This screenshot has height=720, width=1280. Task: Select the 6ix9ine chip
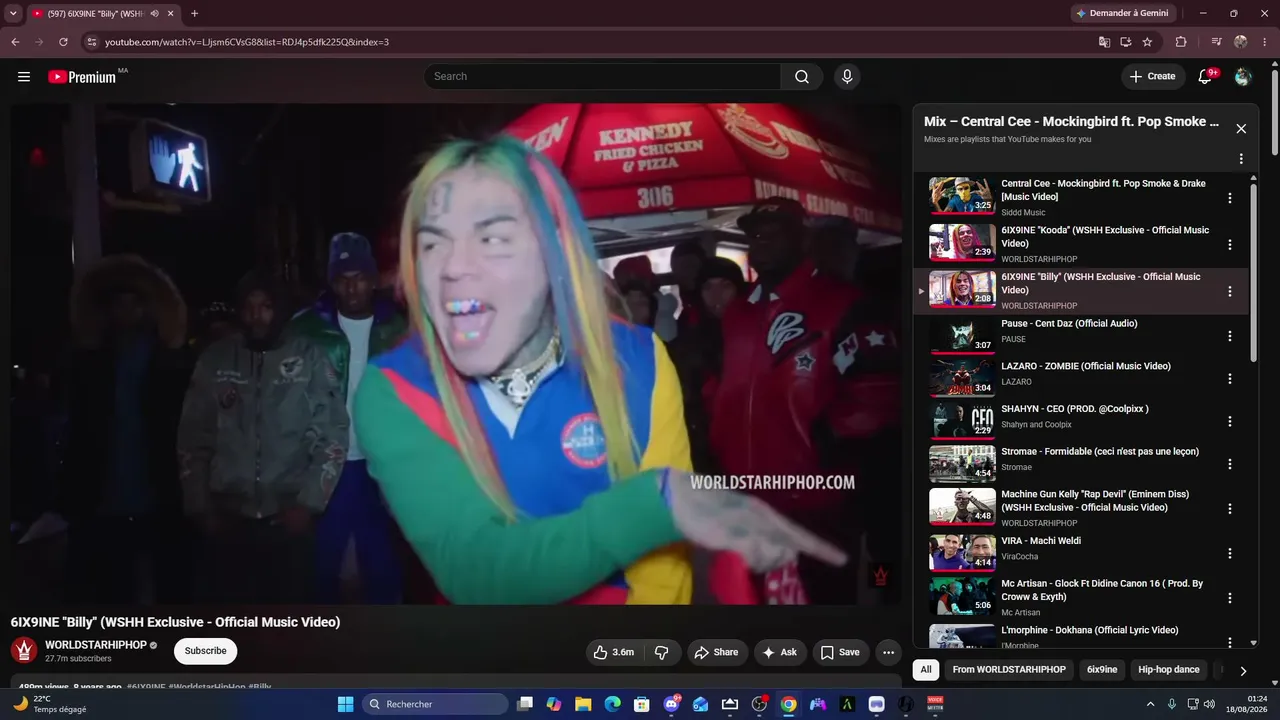pos(1102,670)
